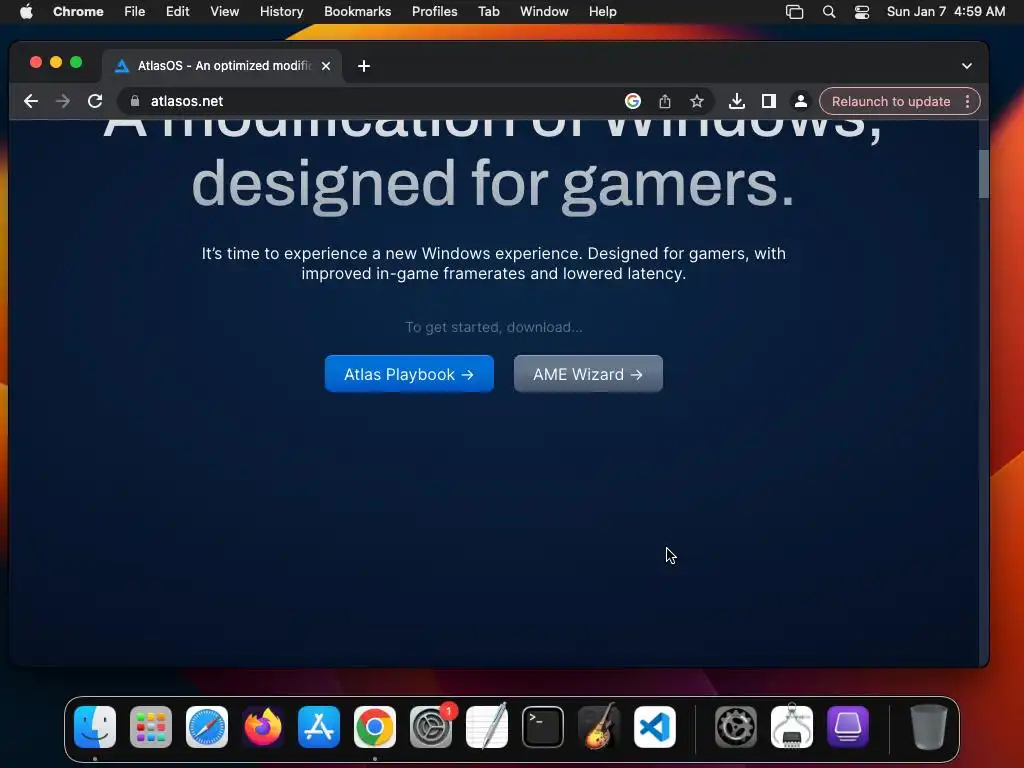1024x768 pixels.
Task: Open the Chrome app menu
Action: 78,11
